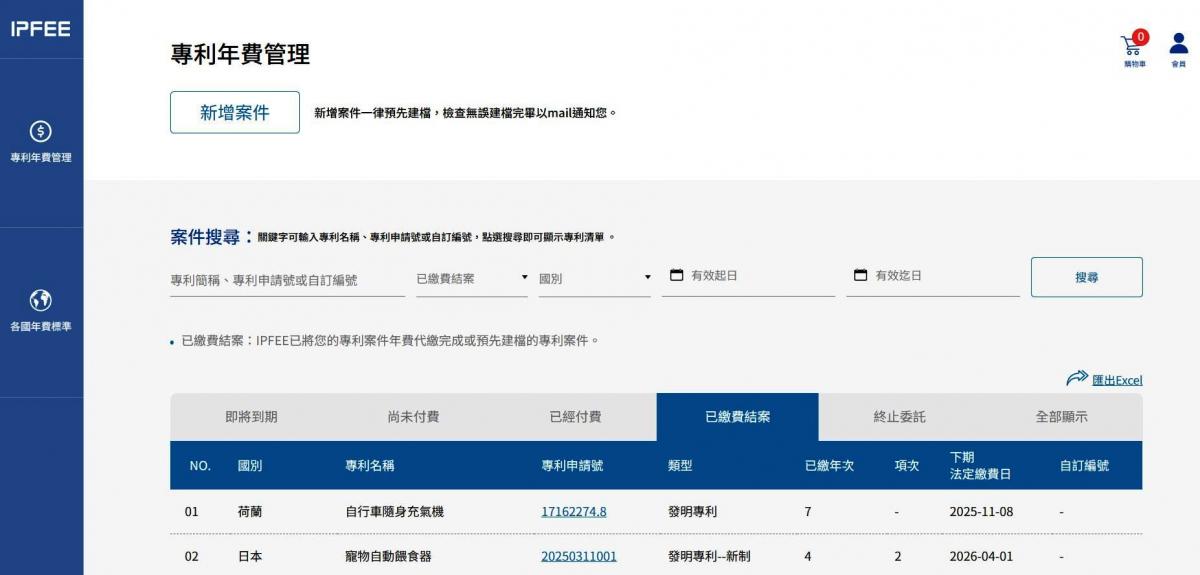Open patent application number 17162274.8
This screenshot has height=575, width=1200.
point(573,512)
